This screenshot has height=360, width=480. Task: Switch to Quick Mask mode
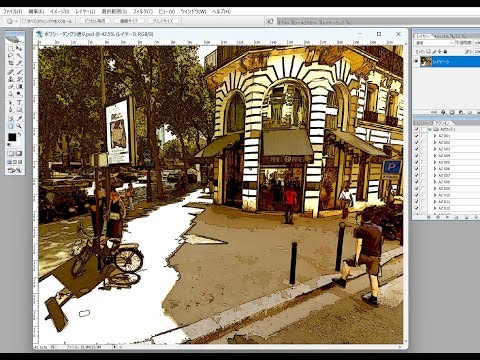point(19,153)
